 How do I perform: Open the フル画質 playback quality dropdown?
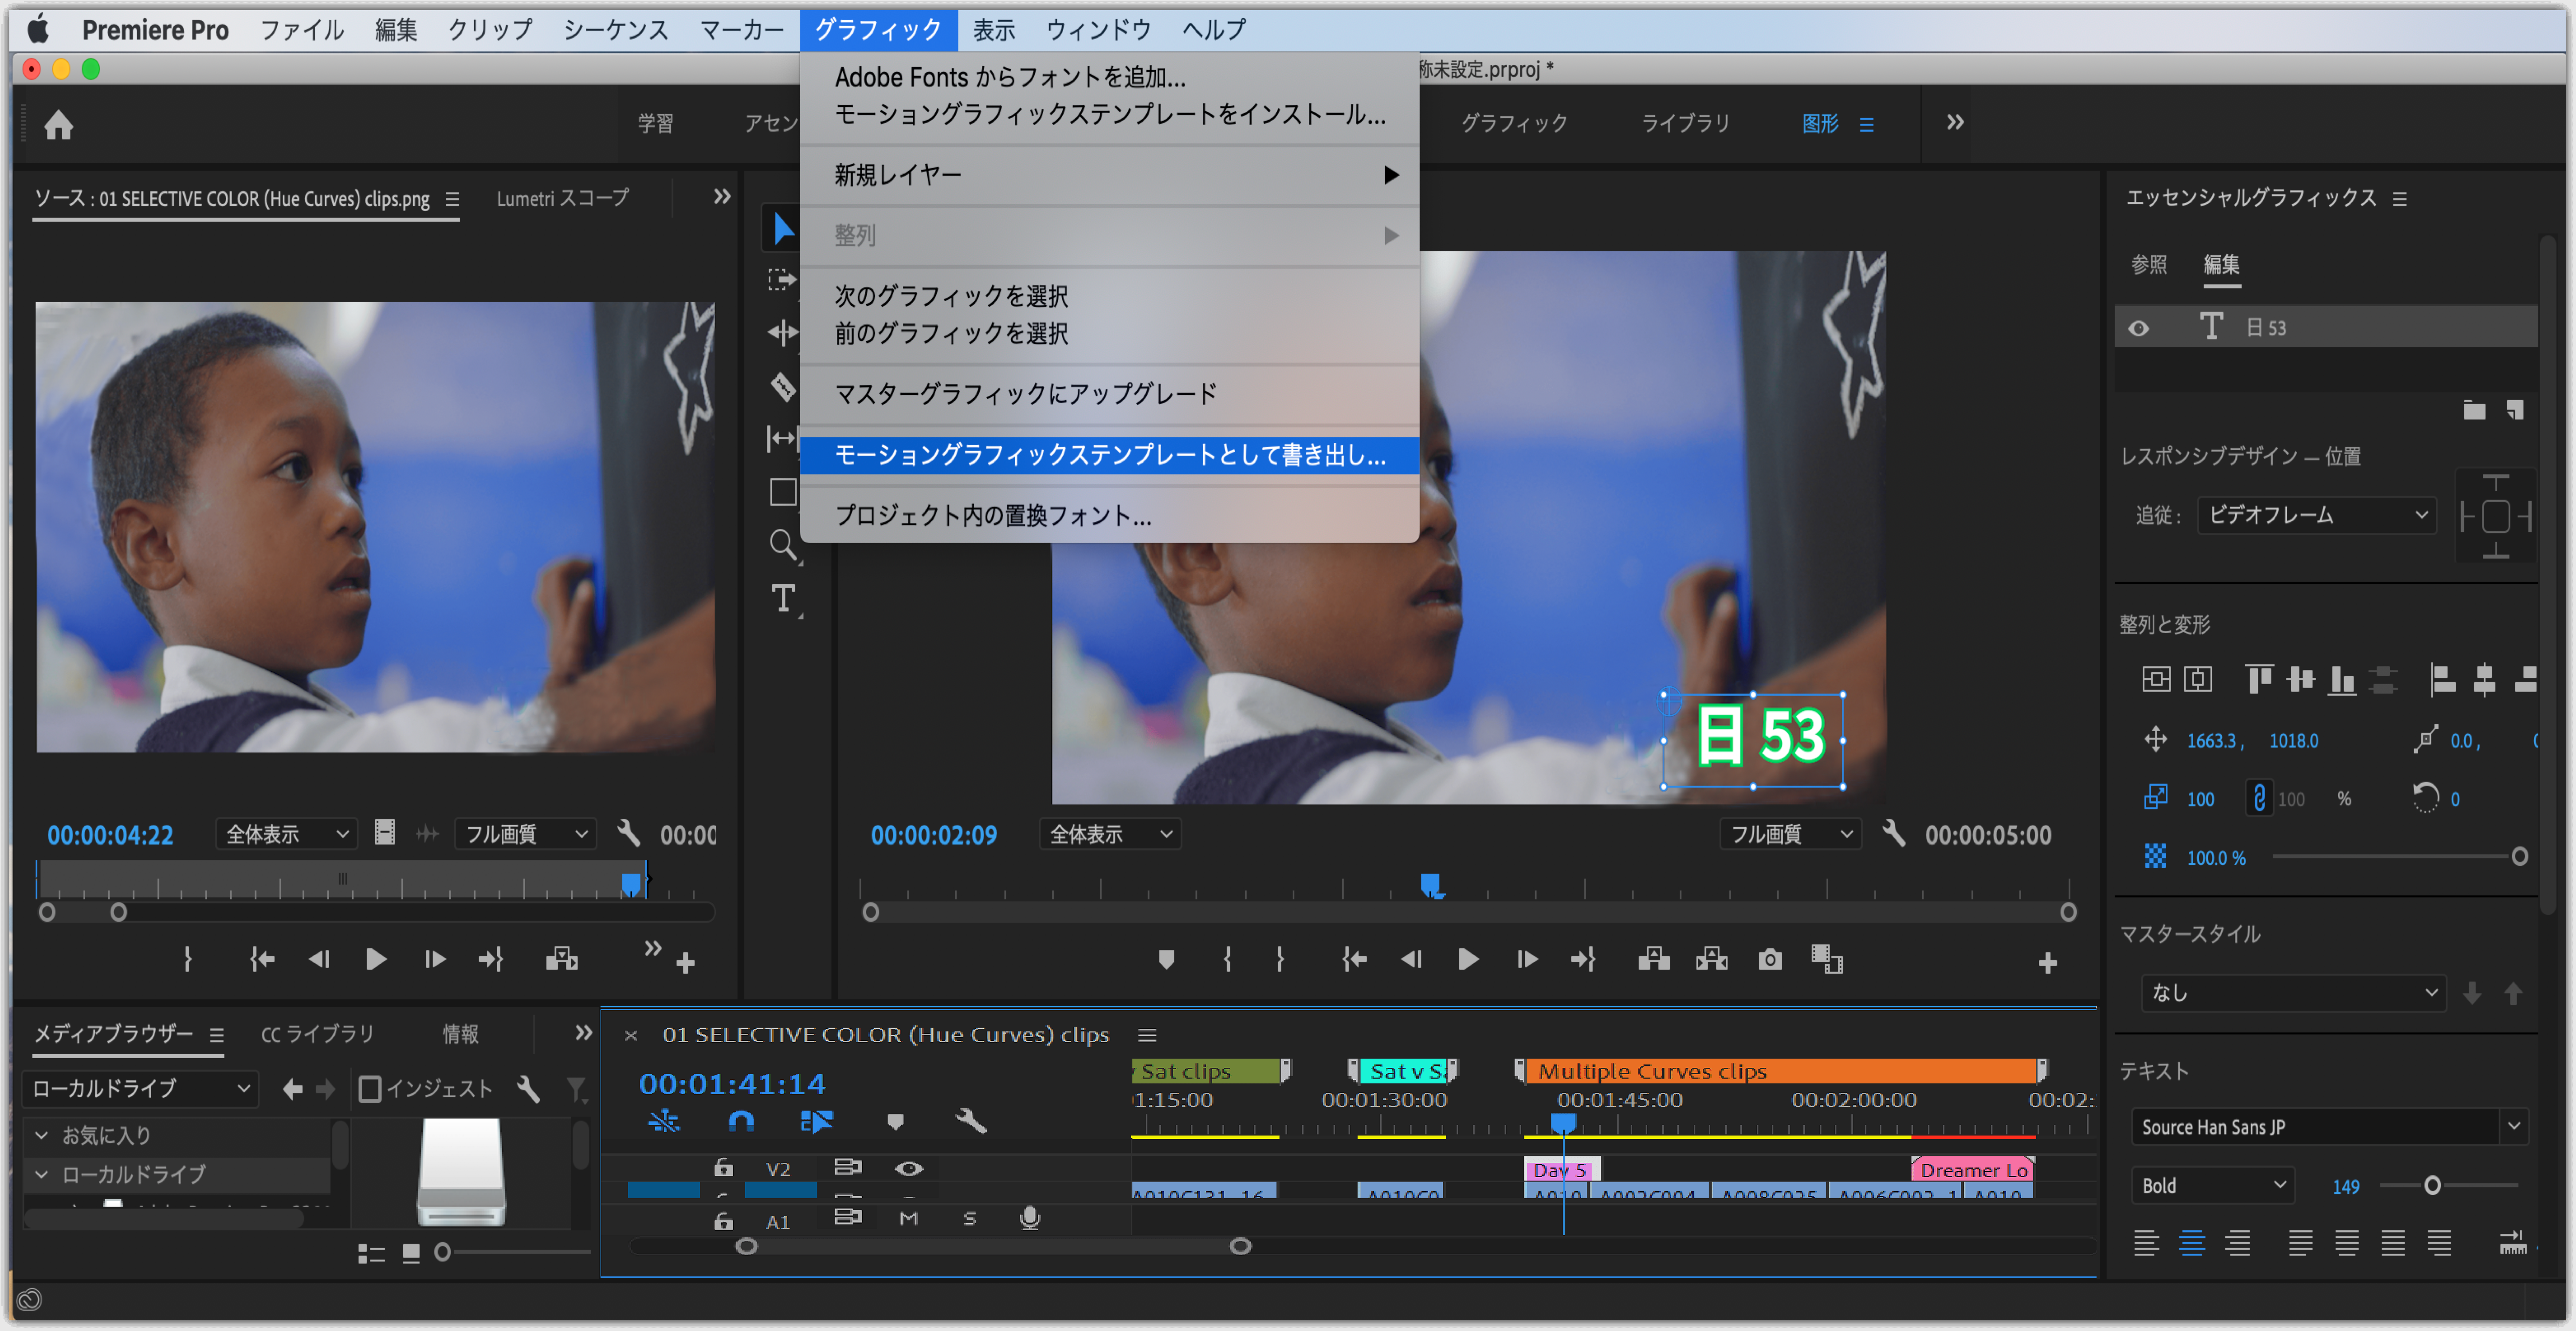click(1790, 834)
